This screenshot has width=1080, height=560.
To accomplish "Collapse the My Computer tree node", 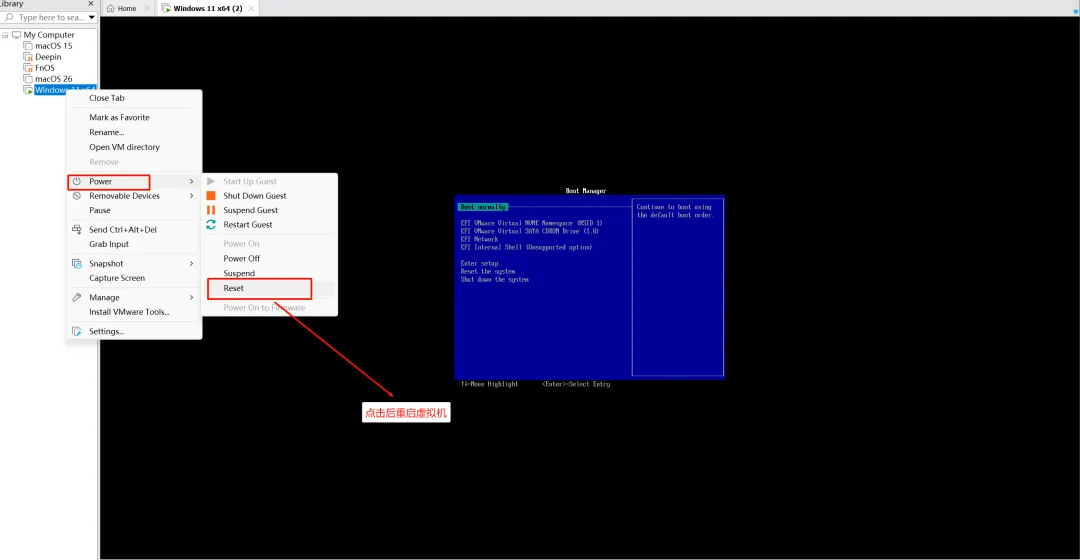I will coord(5,34).
